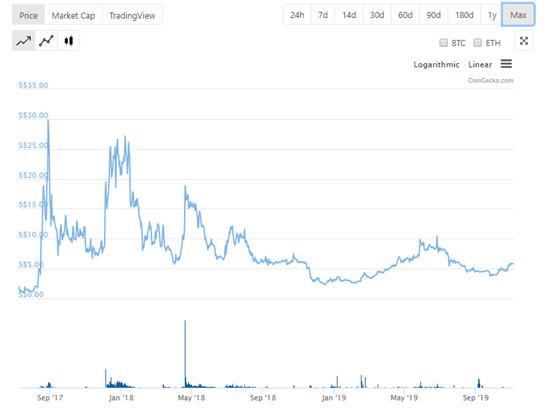This screenshot has width=547, height=413.
Task: Switch chart scale to Logarithmic
Action: 436,65
